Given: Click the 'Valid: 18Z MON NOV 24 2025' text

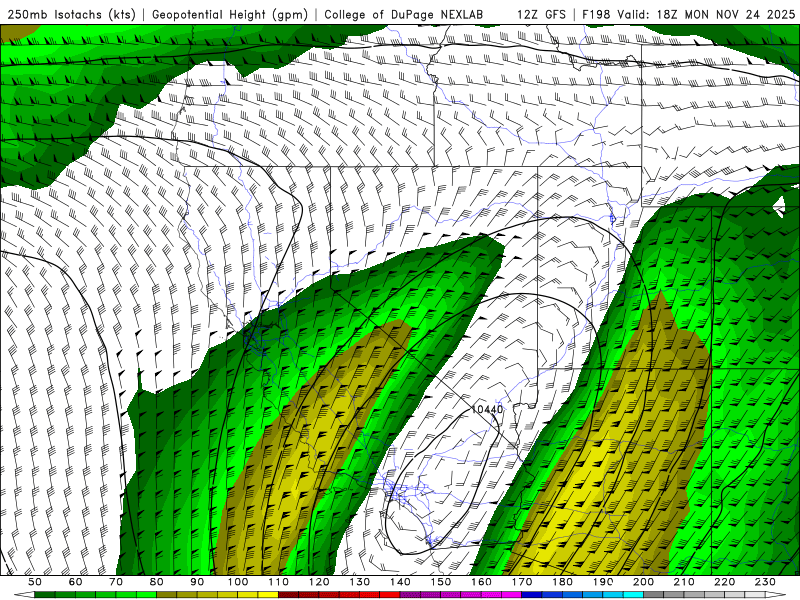Looking at the screenshot, I should point(706,14).
